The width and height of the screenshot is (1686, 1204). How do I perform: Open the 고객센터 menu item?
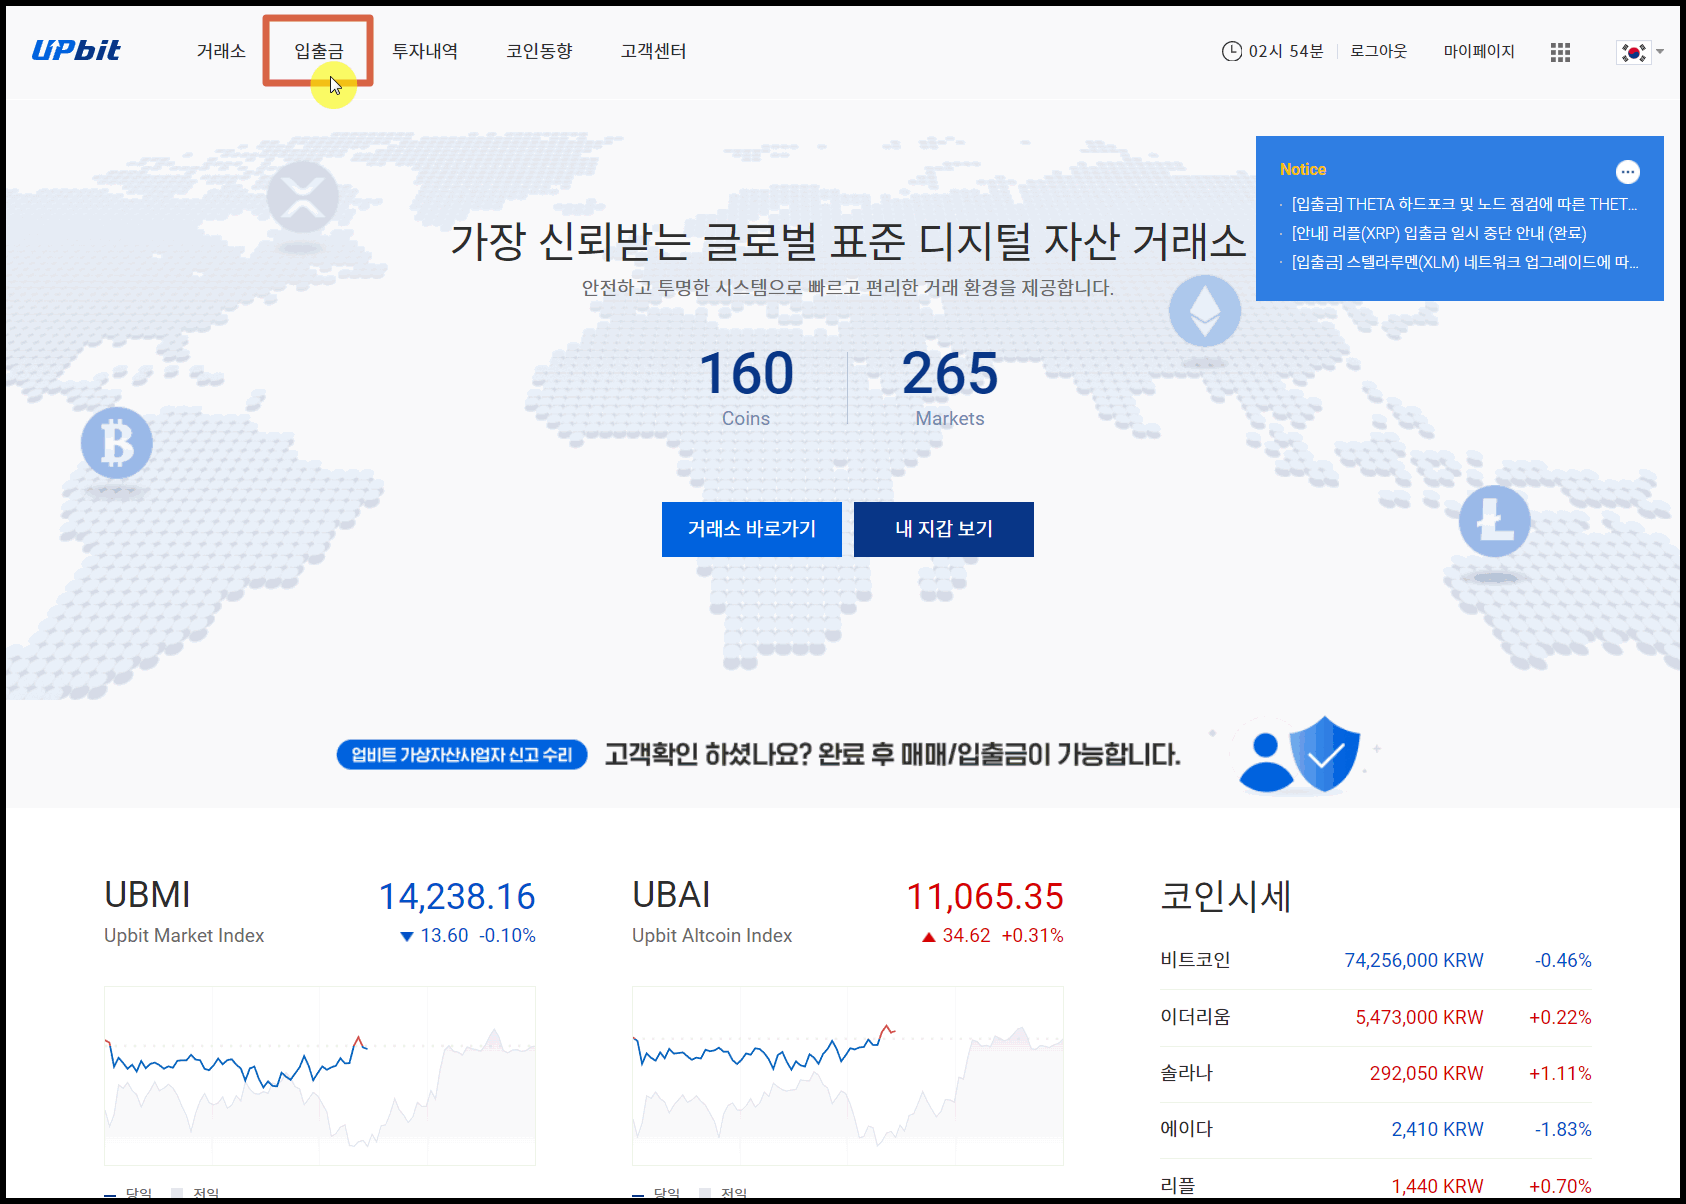coord(652,51)
